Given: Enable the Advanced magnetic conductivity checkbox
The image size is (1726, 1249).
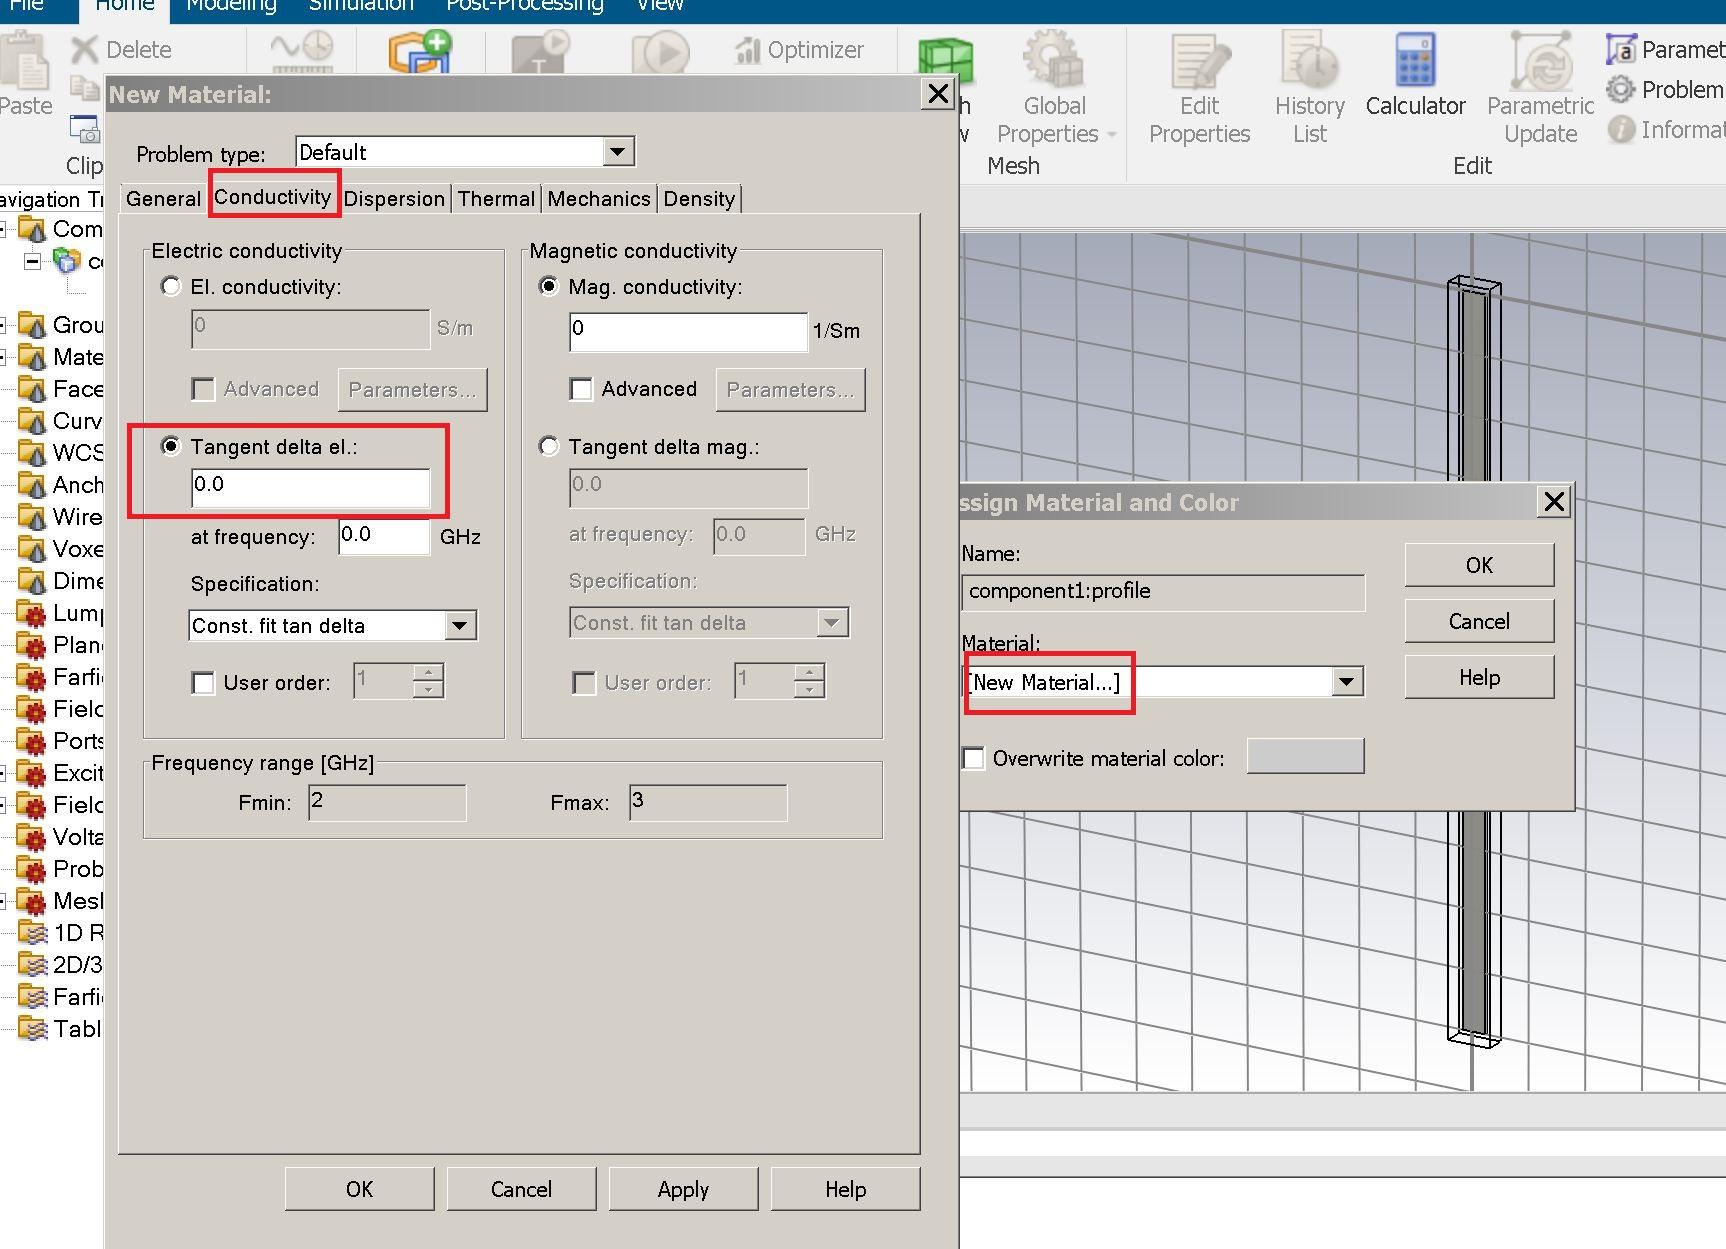Looking at the screenshot, I should (x=581, y=389).
